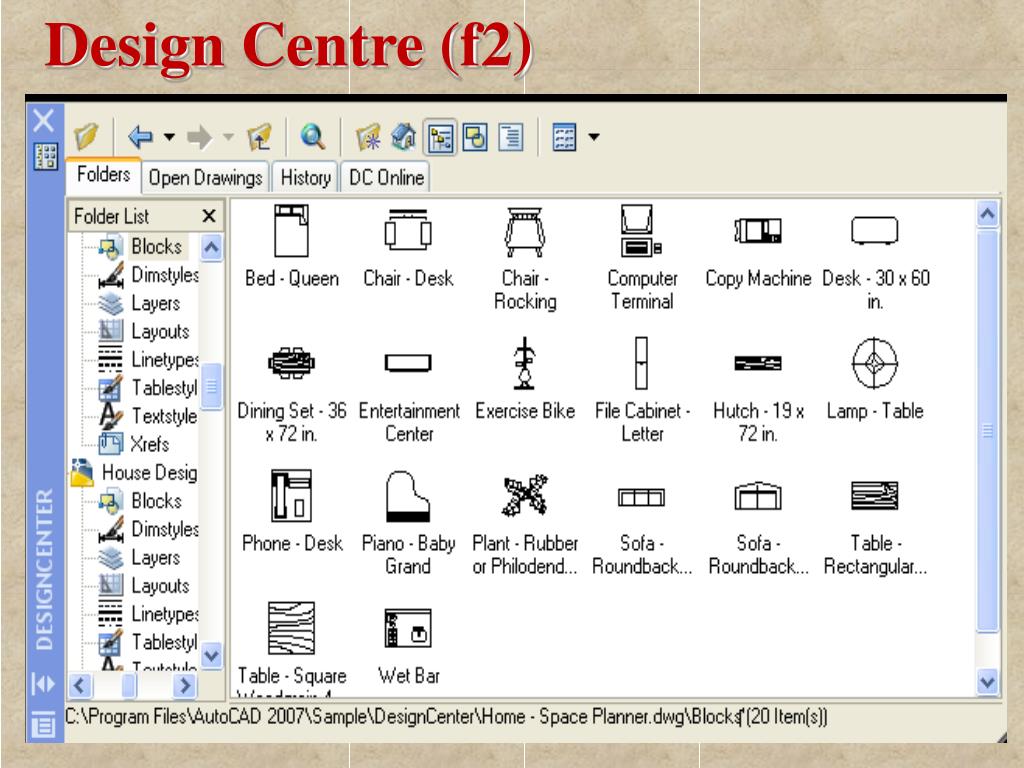
Task: Click the content pane vertical scroll thumb
Action: pos(987,432)
